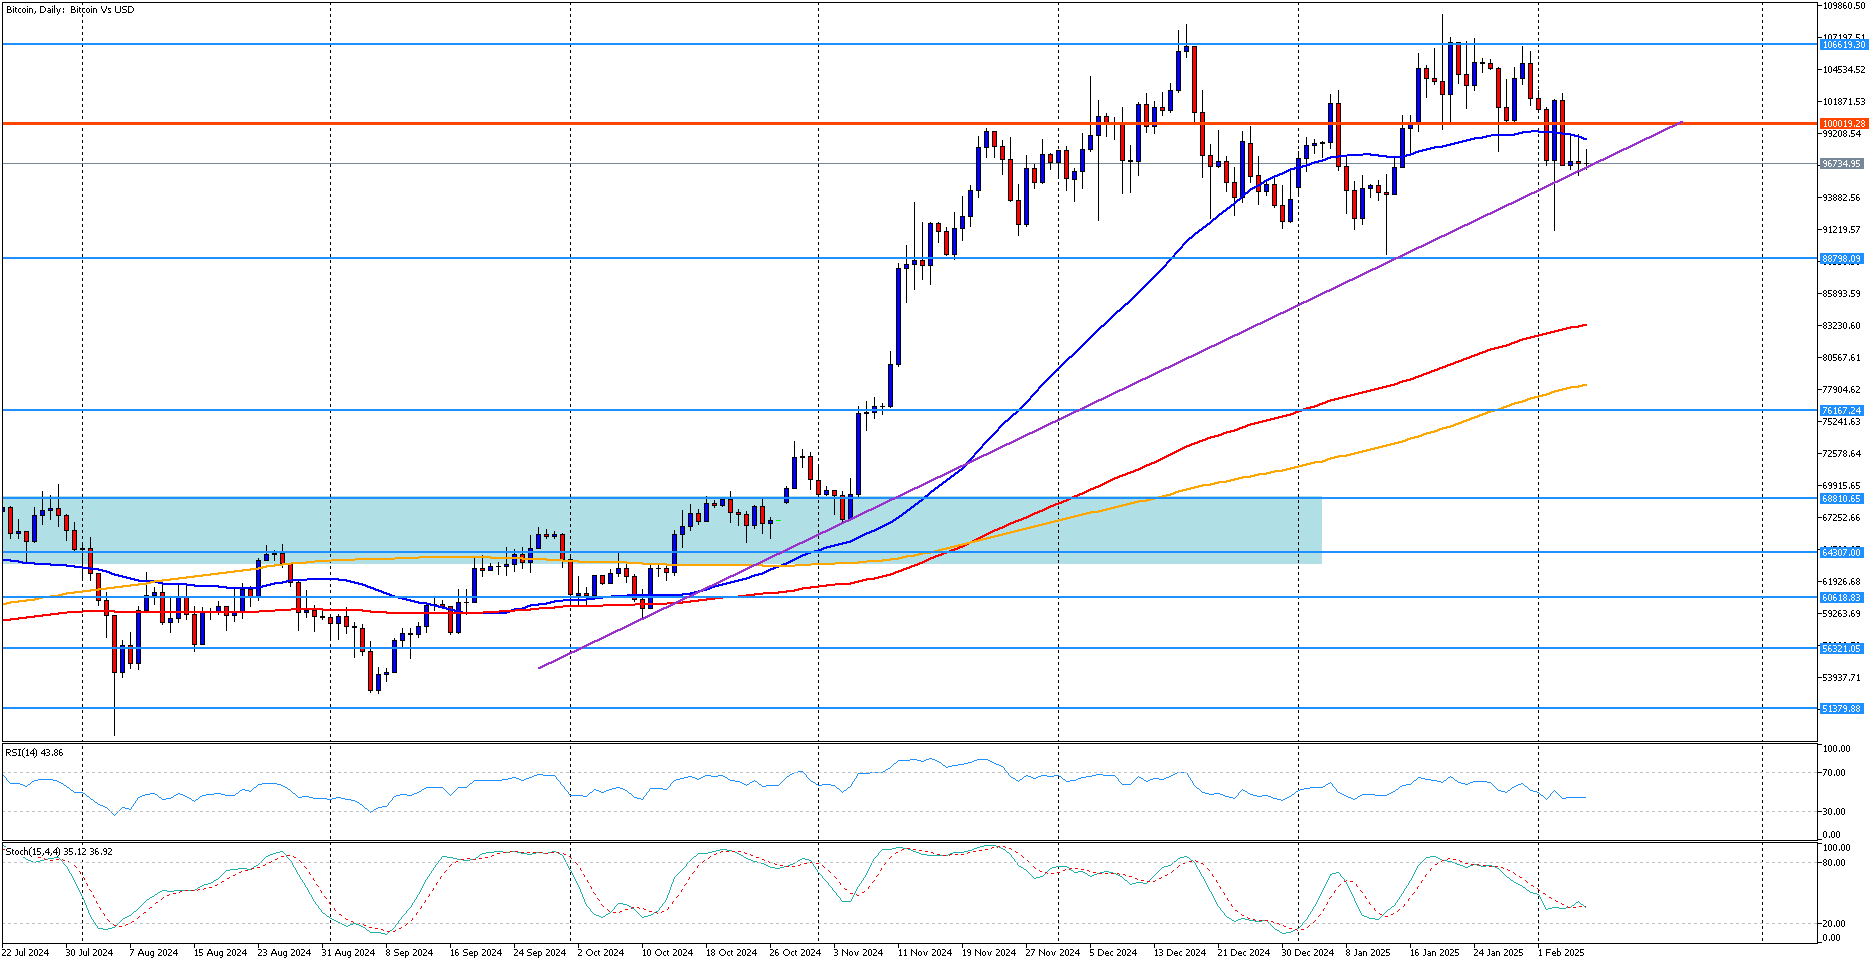
Task: Click the RSI(14) 43.86 indicator label
Action: (x=34, y=752)
